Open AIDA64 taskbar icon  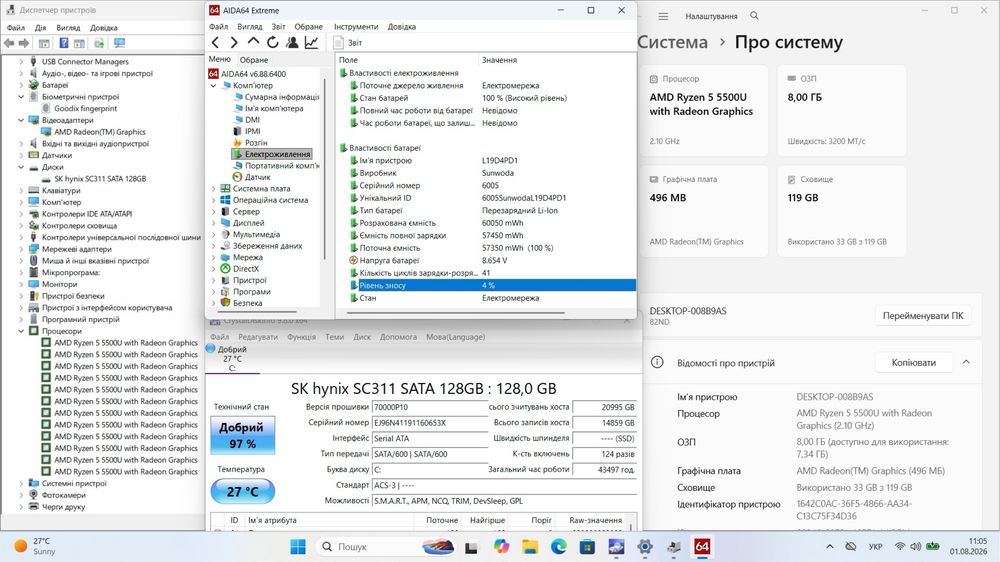click(702, 547)
